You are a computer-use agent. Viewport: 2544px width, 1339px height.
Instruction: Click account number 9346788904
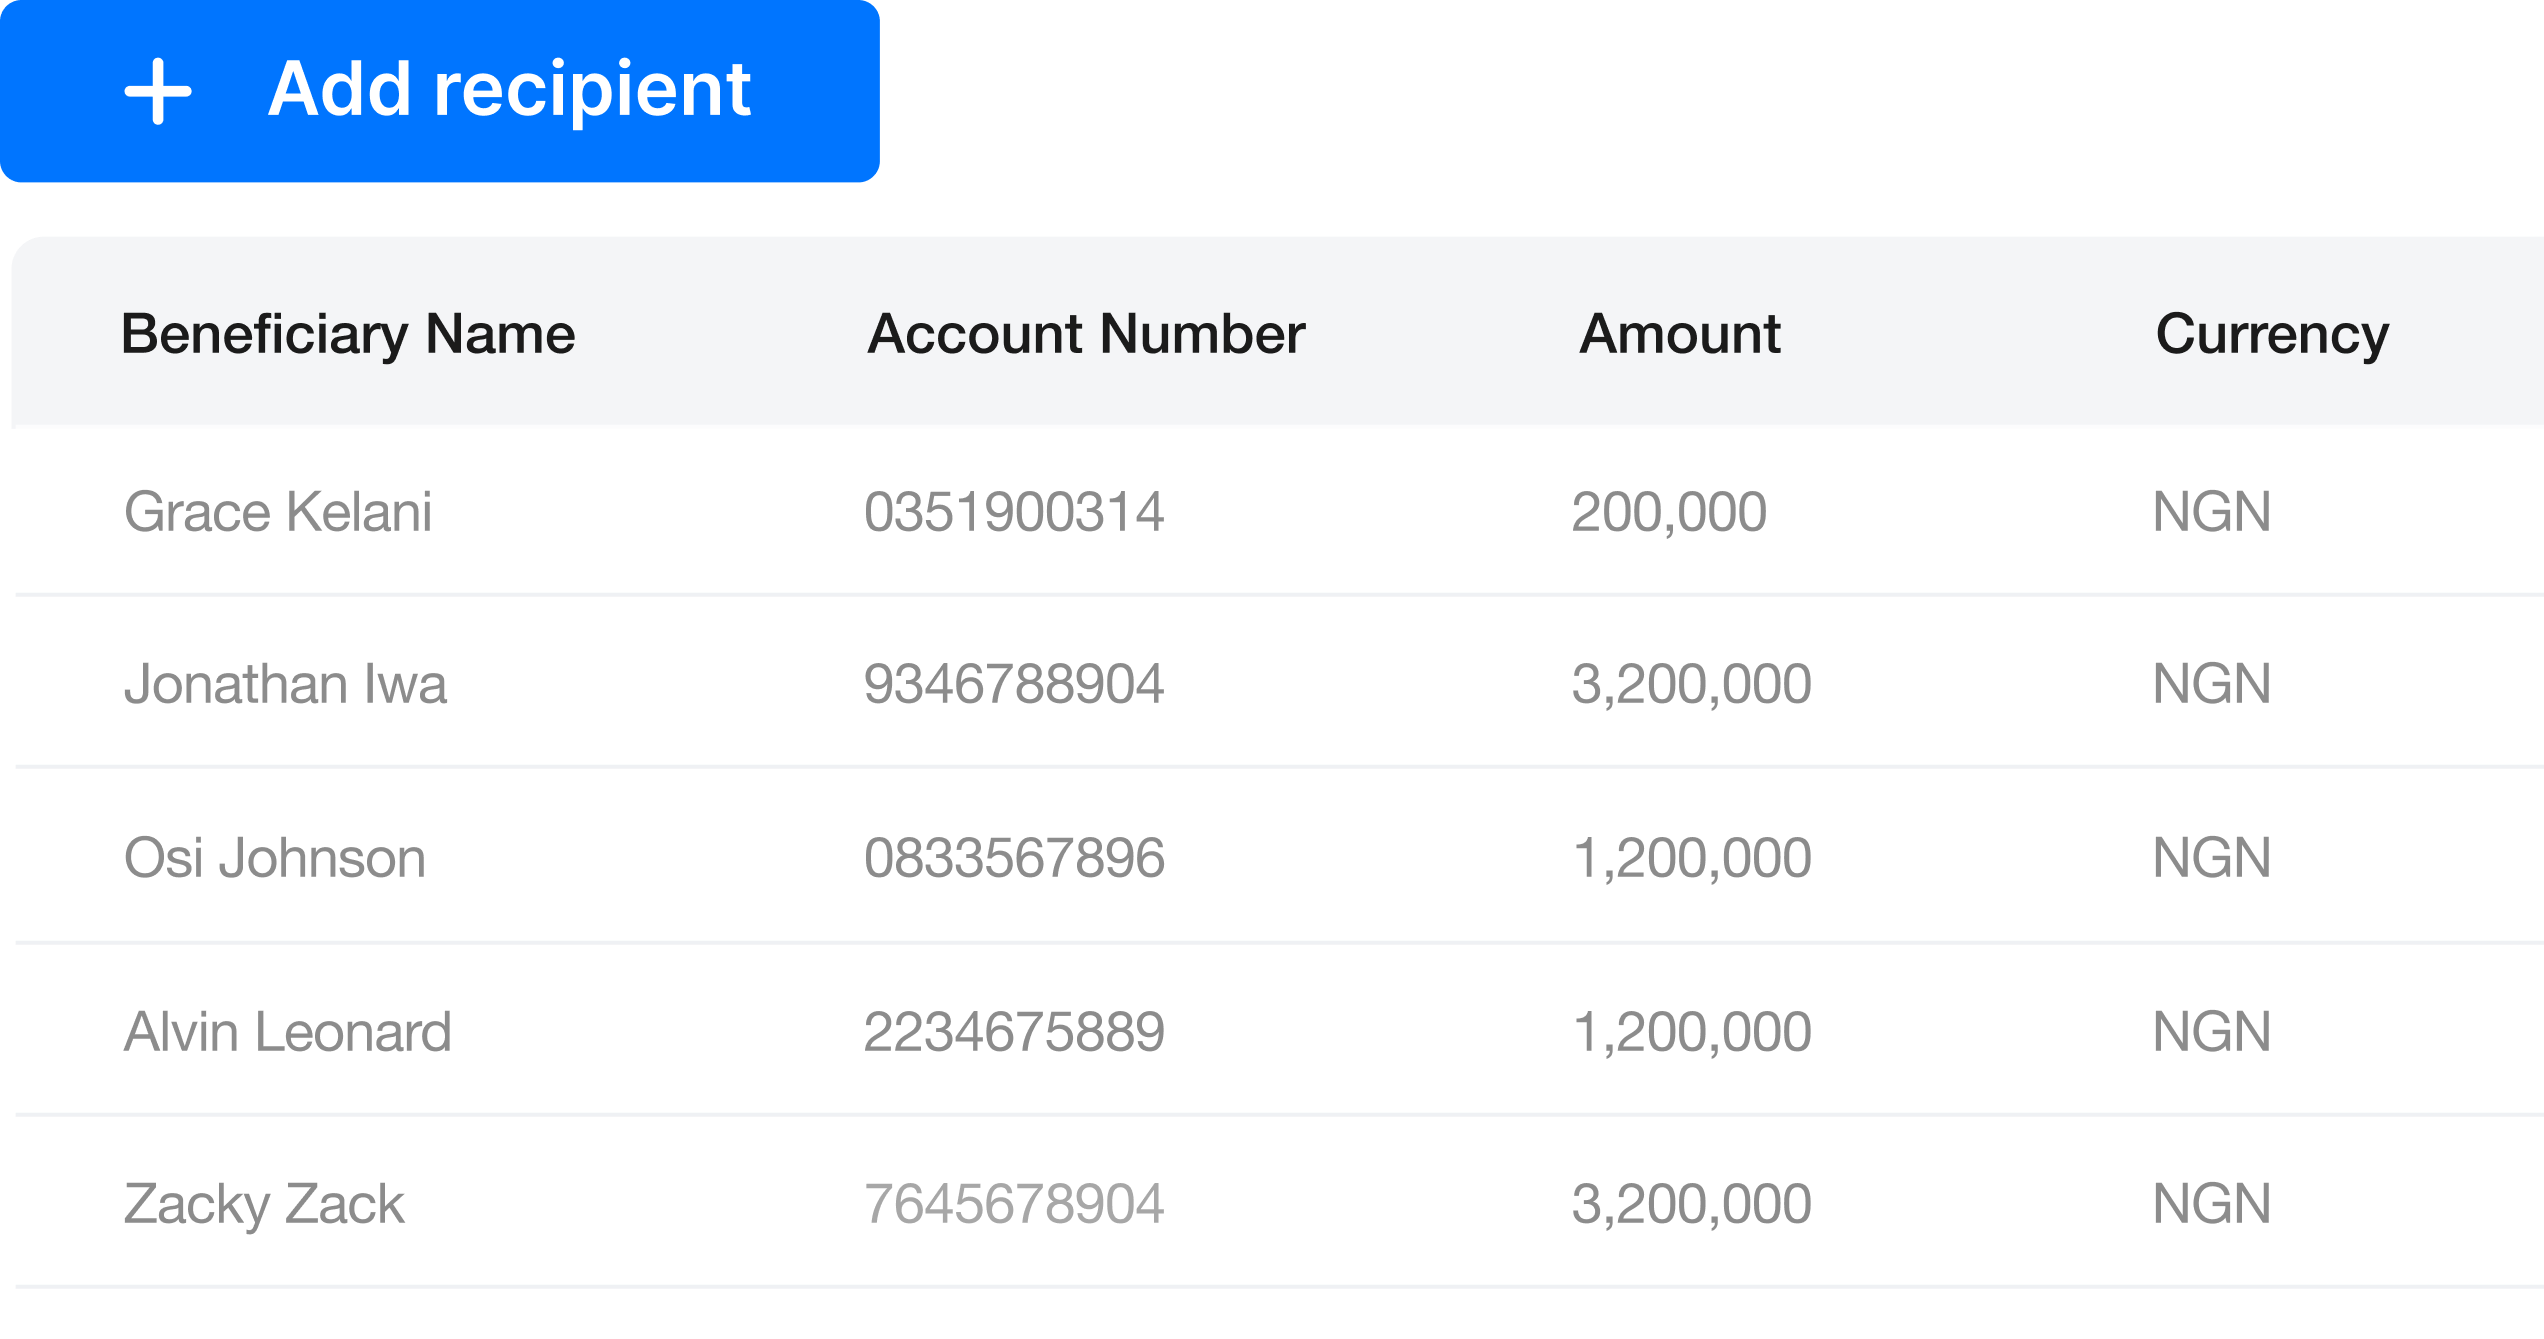click(x=1014, y=684)
